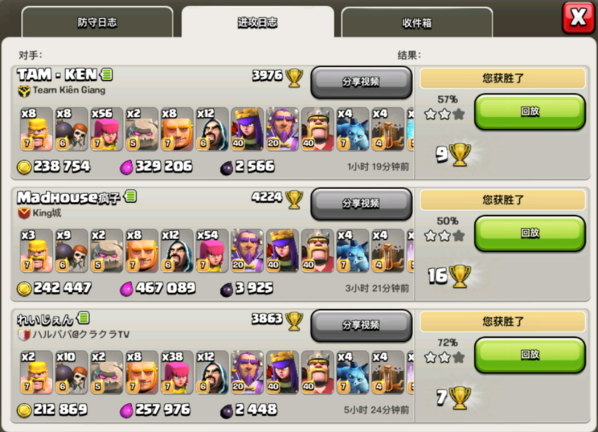Screen dimensions: 598x432
Task: Replay the MadHouse attack with 回放
Action: (530, 233)
